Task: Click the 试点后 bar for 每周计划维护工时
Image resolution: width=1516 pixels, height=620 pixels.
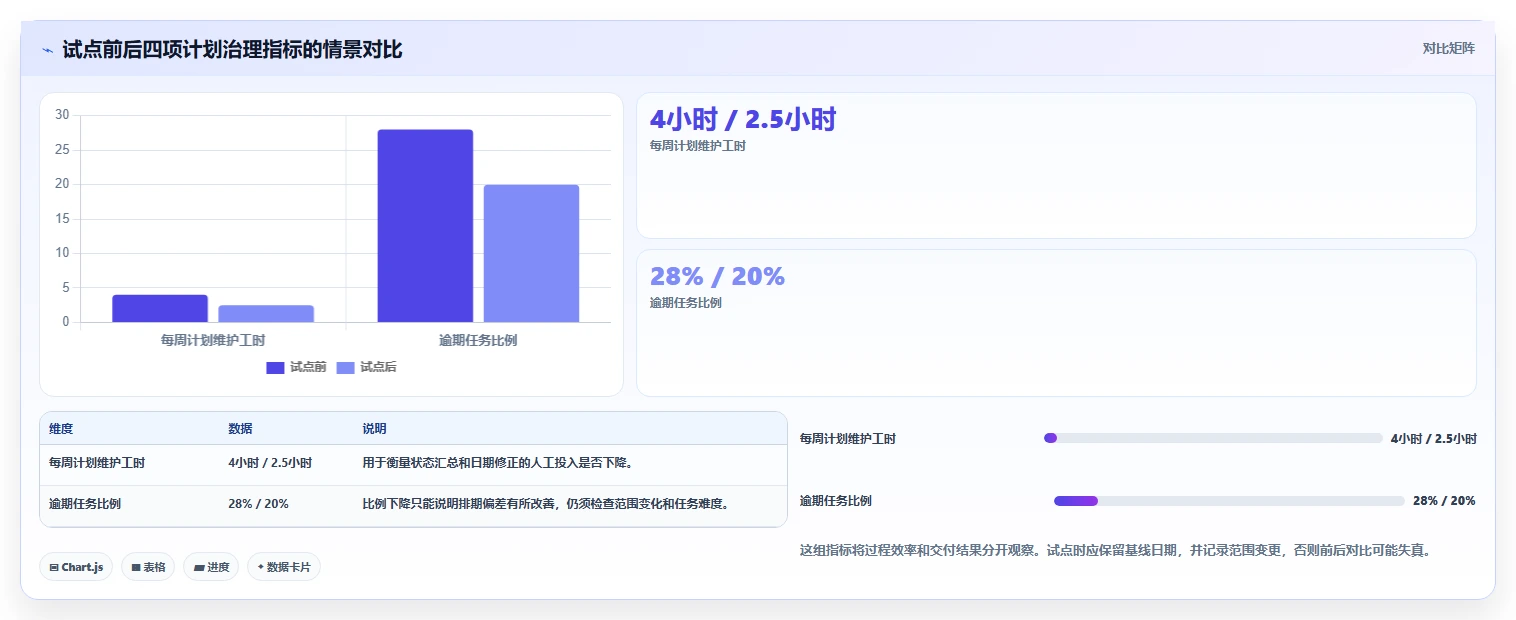Action: coord(266,313)
